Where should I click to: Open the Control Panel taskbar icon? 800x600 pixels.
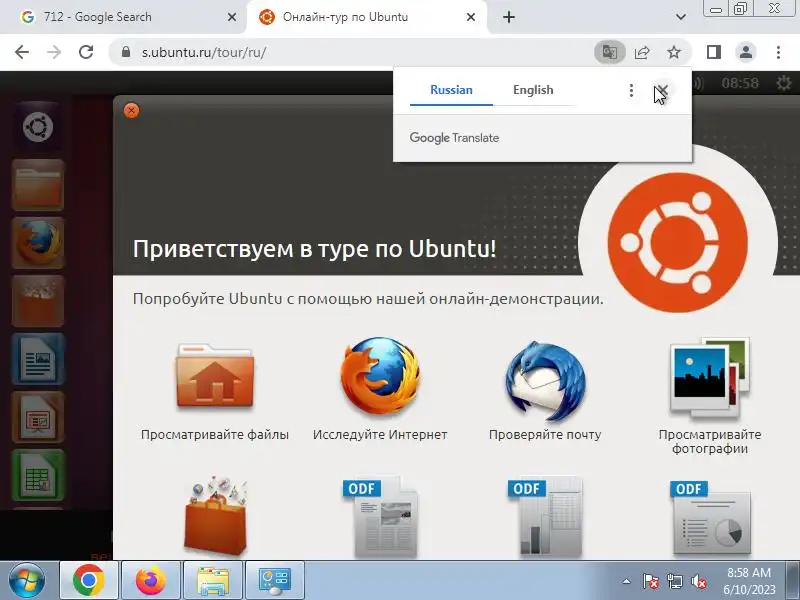[x=275, y=581]
